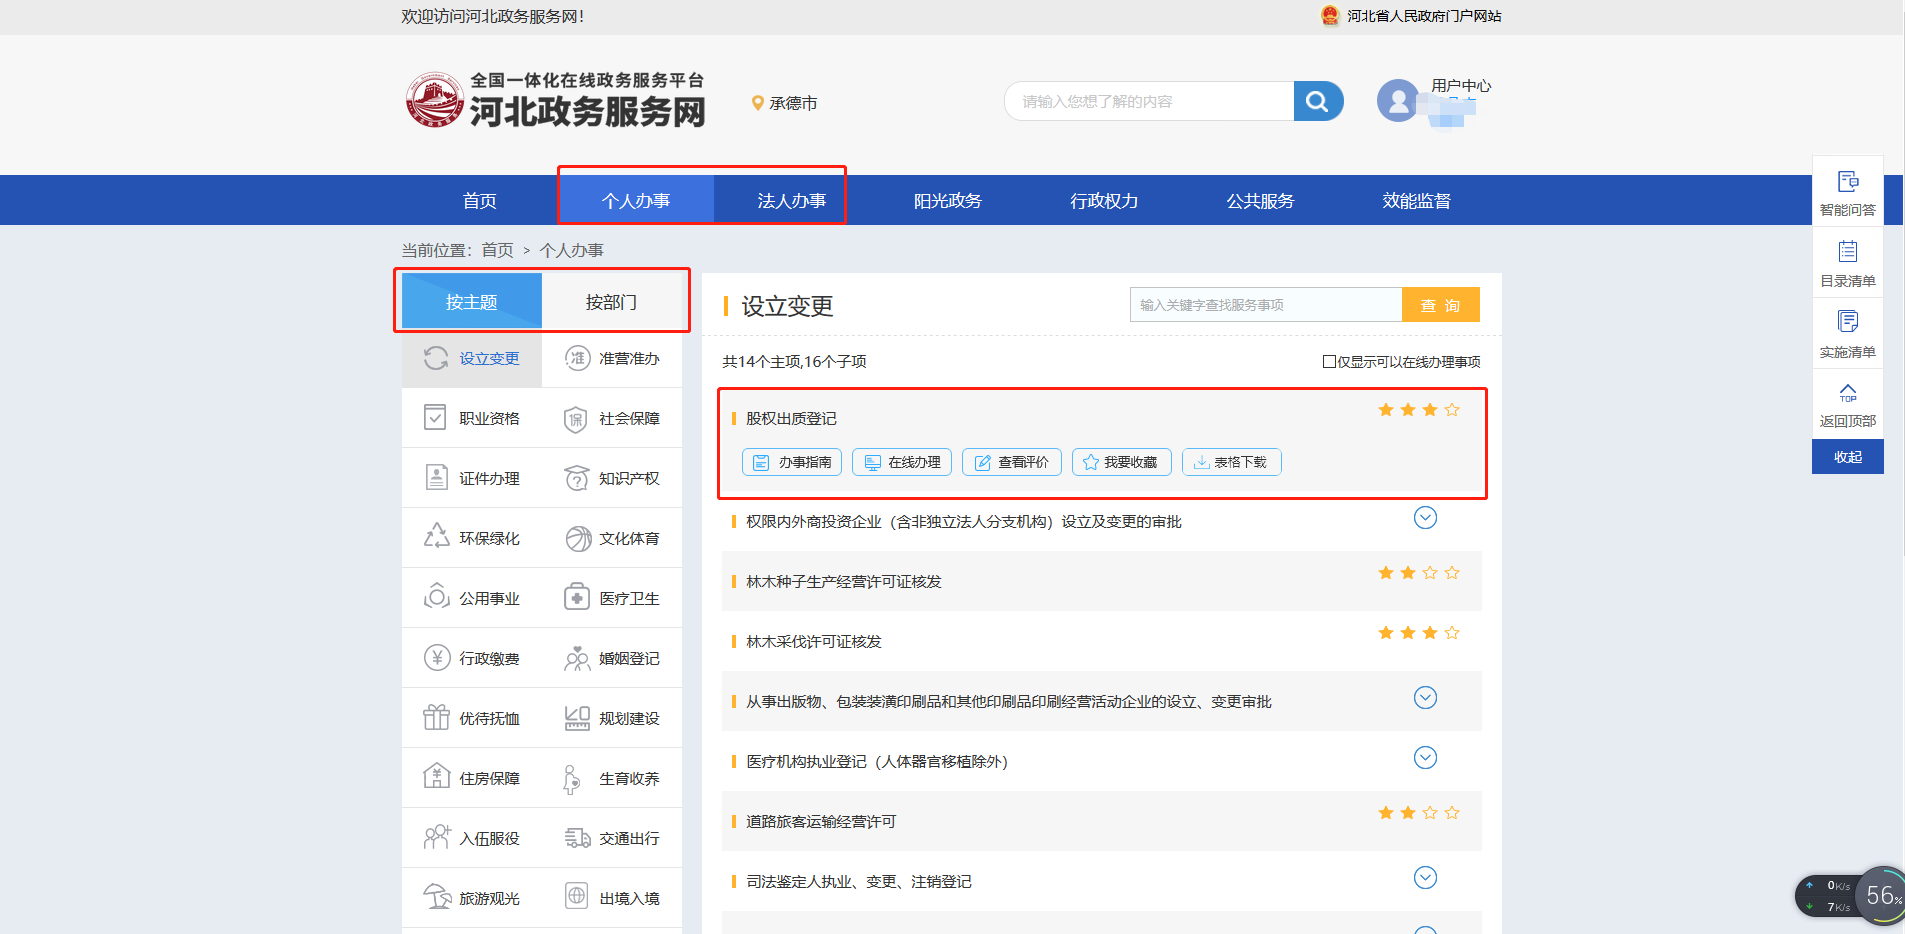Viewport: 1905px width, 934px height.
Task: Expand the 司法鉴定人执业、变更、注销登记 item
Action: [1426, 877]
